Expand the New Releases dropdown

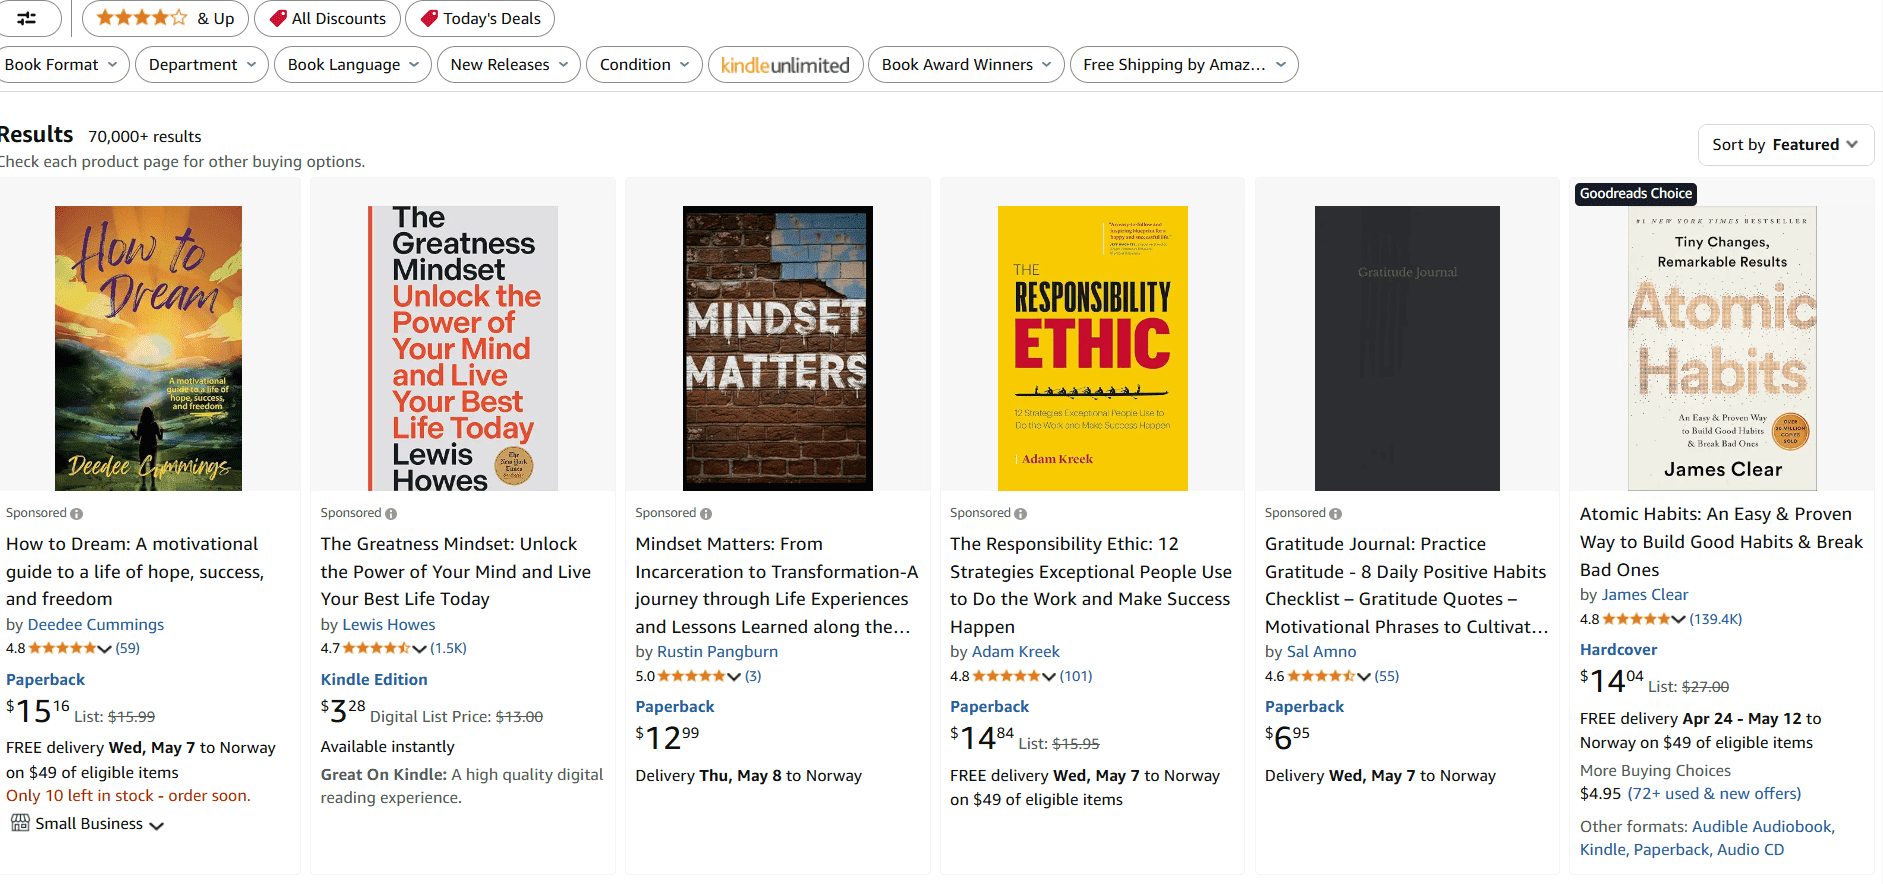click(x=509, y=65)
